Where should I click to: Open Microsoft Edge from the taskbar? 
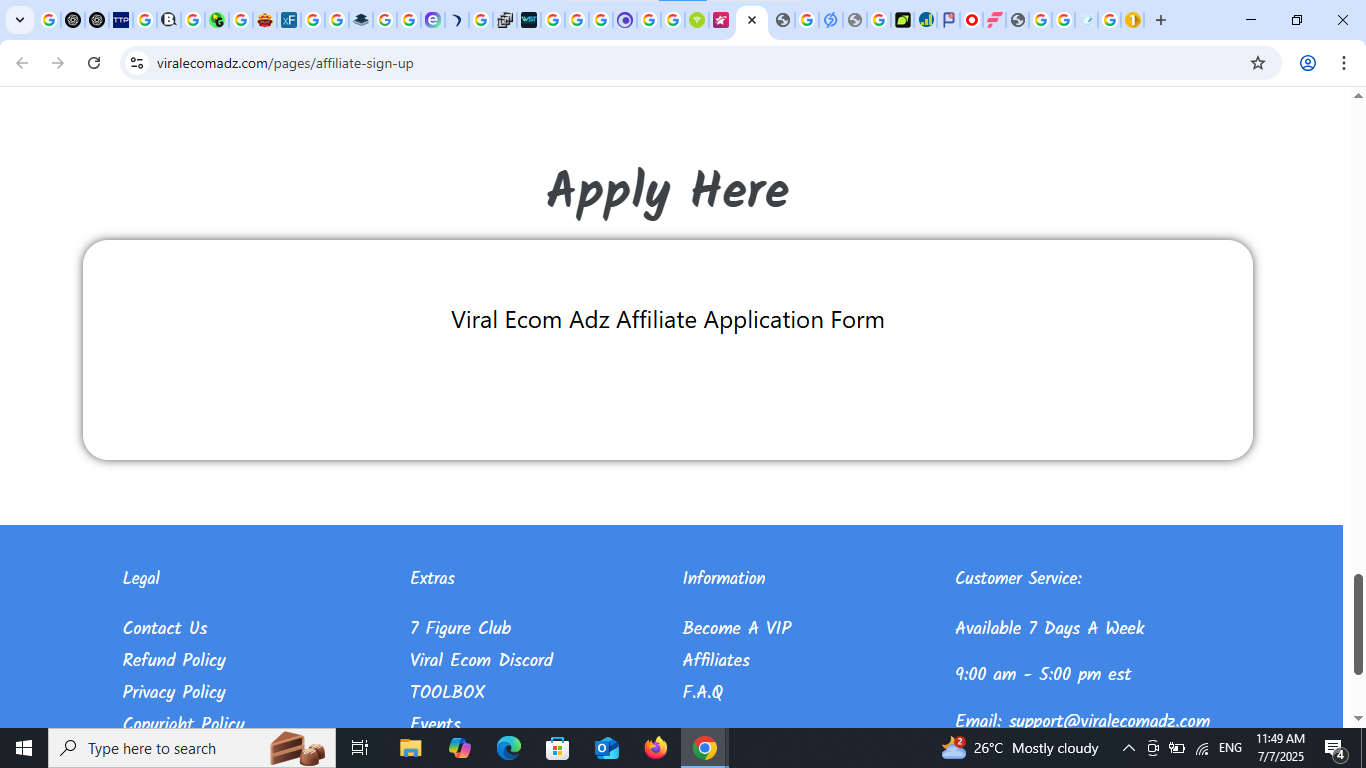pos(509,748)
